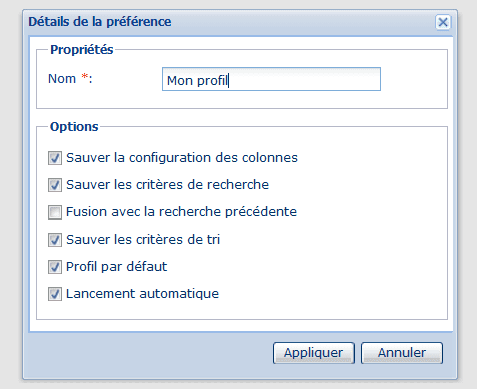Screen dimensions: 477x389
Task: Disable the Profil par défaut checkbox
Action: 55,267
